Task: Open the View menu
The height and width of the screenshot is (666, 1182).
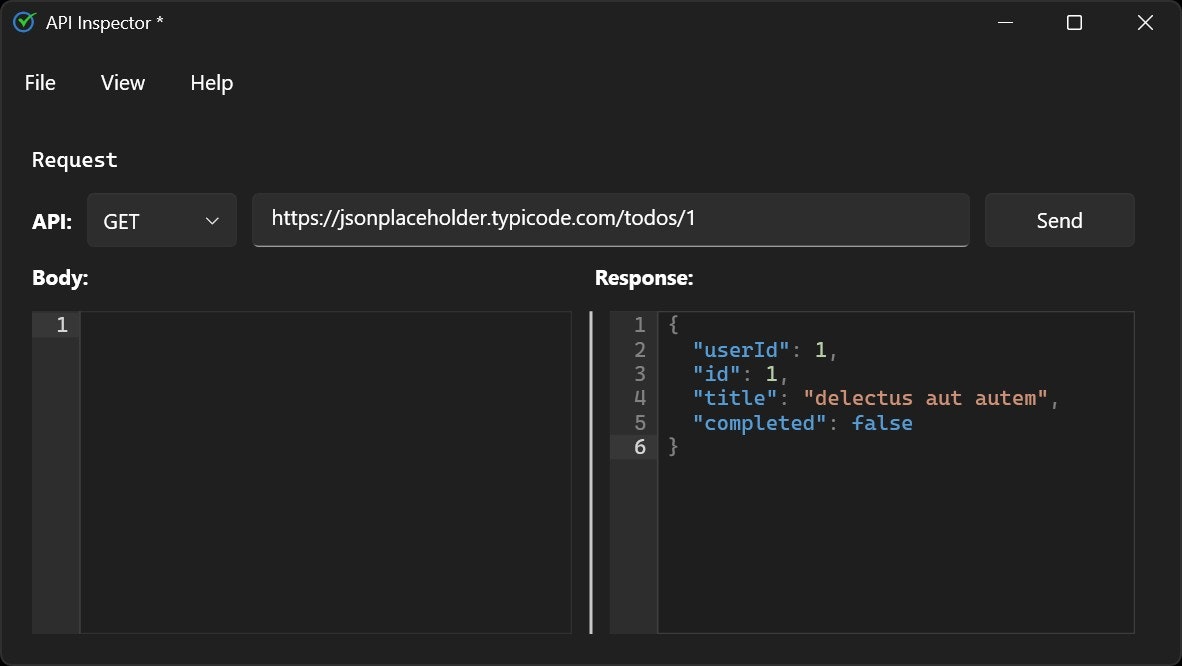Action: (123, 83)
